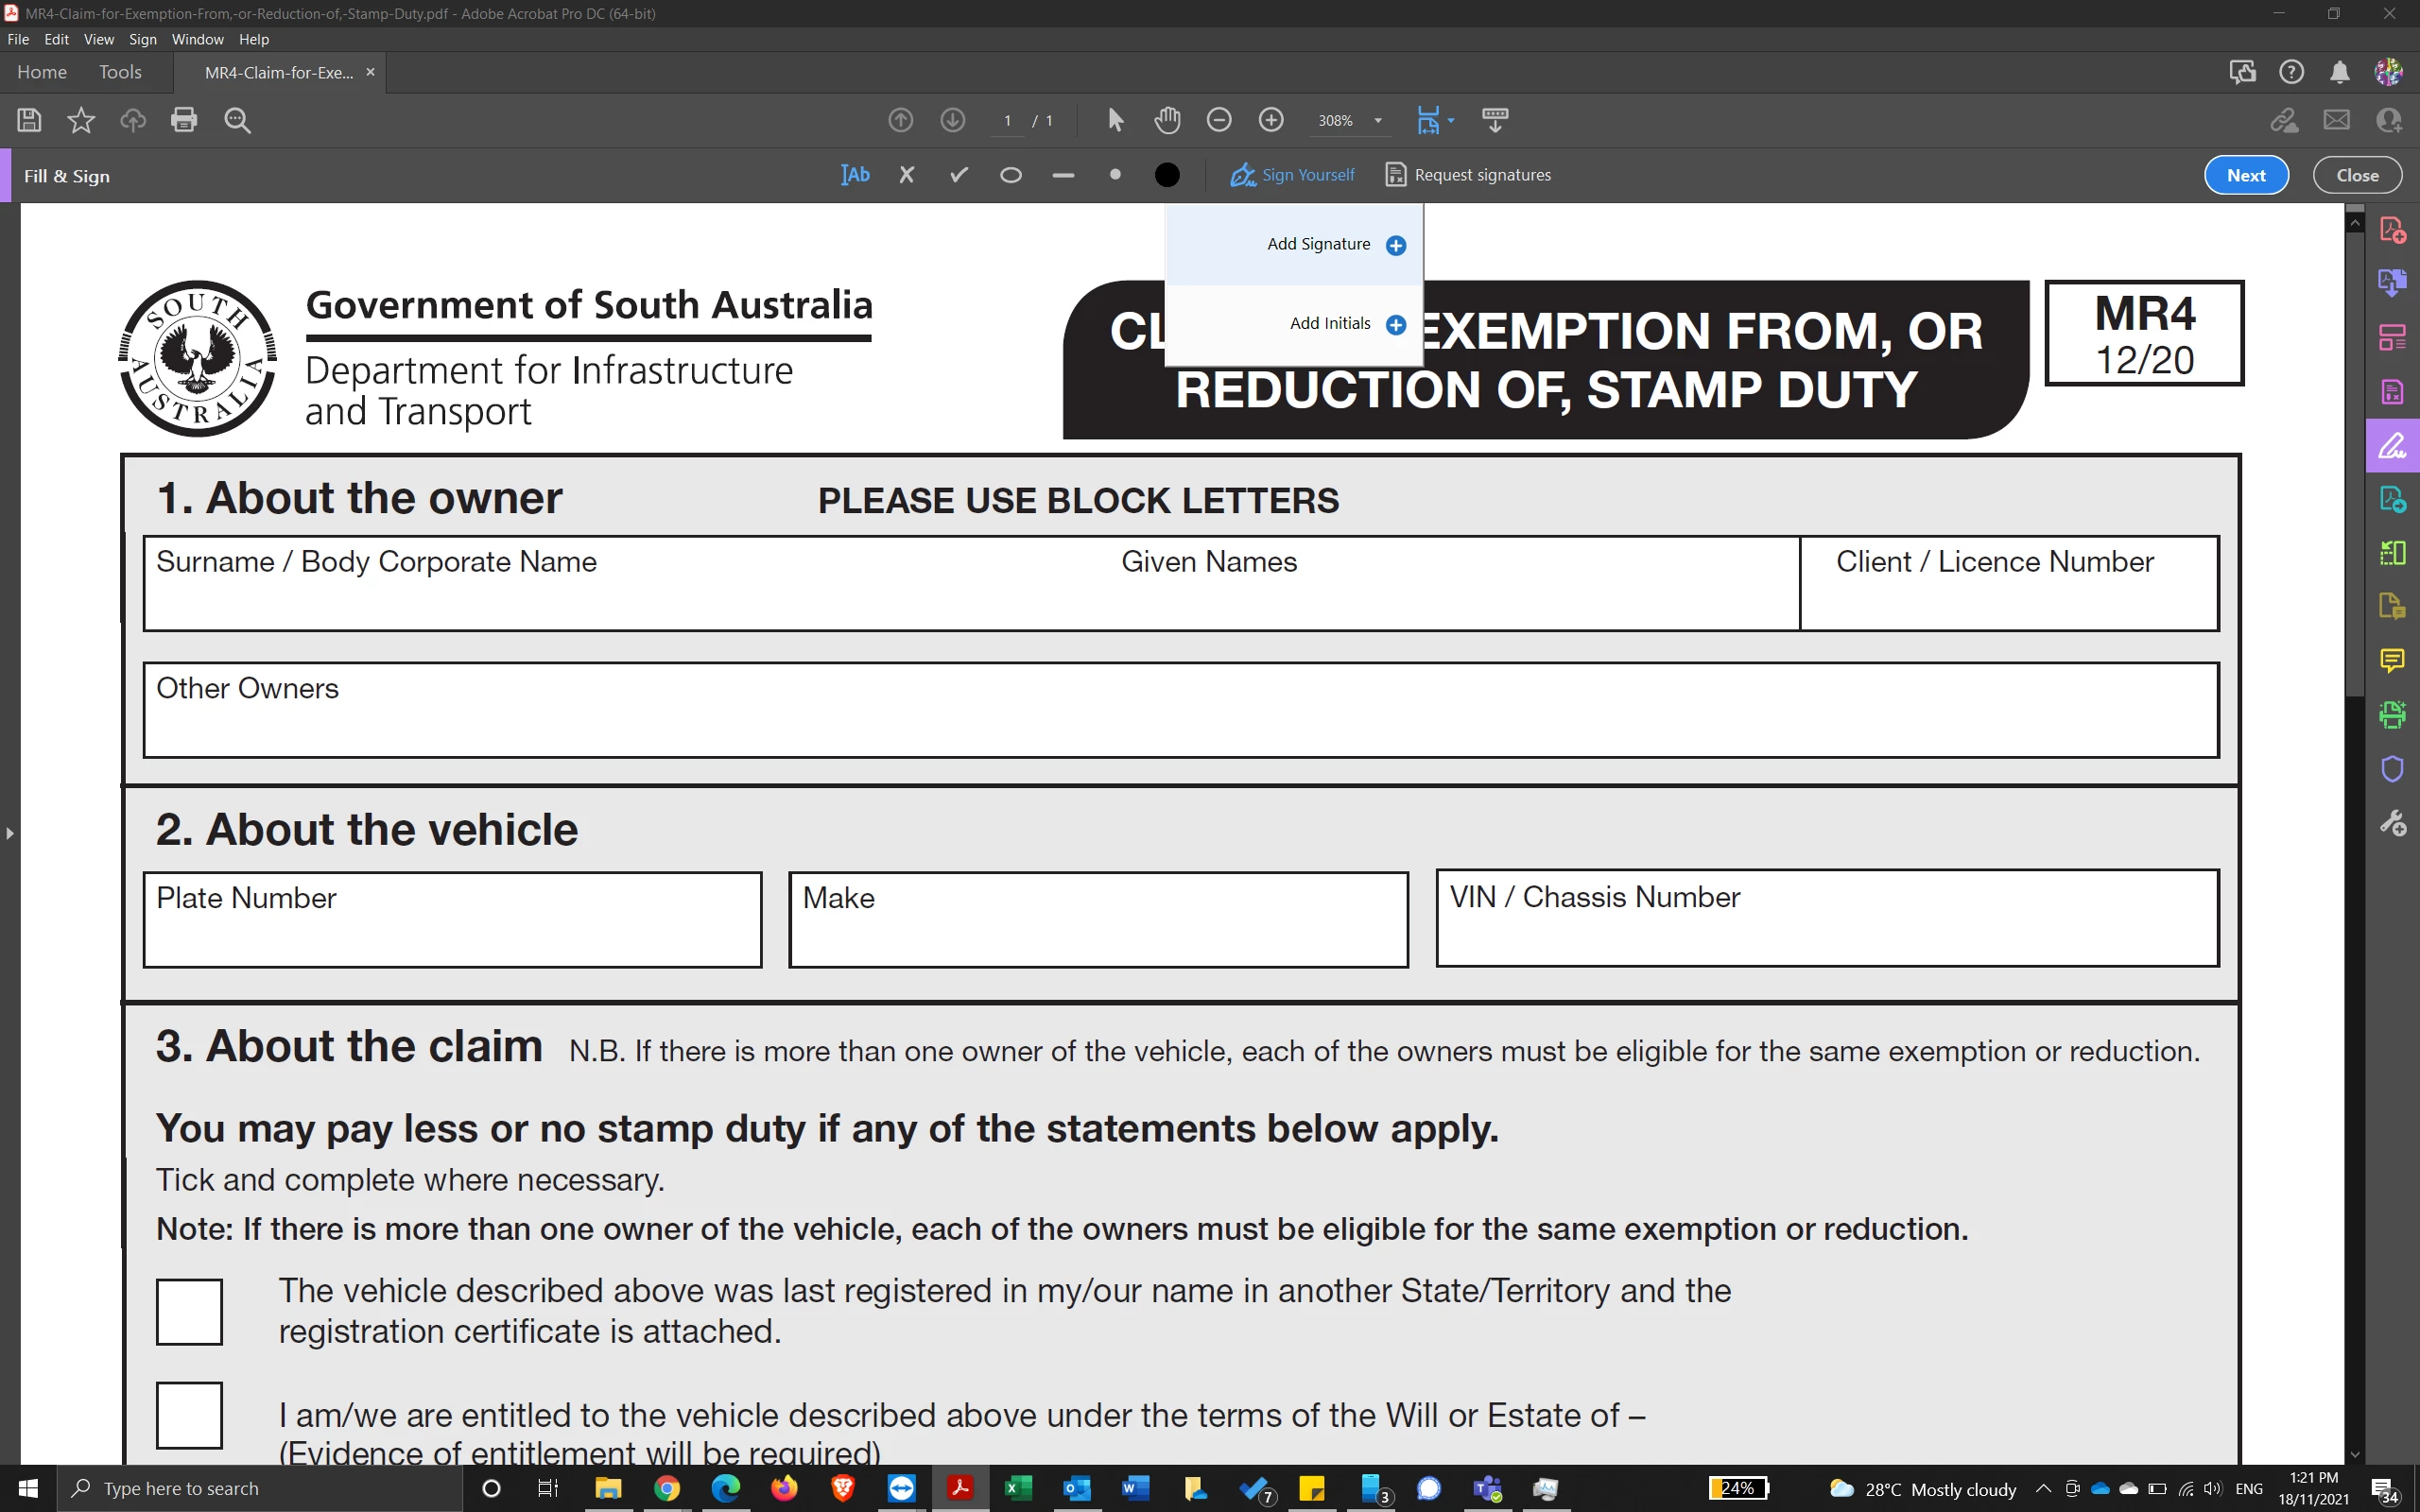
Task: Expand the fit page options dropdown
Action: click(x=1451, y=121)
